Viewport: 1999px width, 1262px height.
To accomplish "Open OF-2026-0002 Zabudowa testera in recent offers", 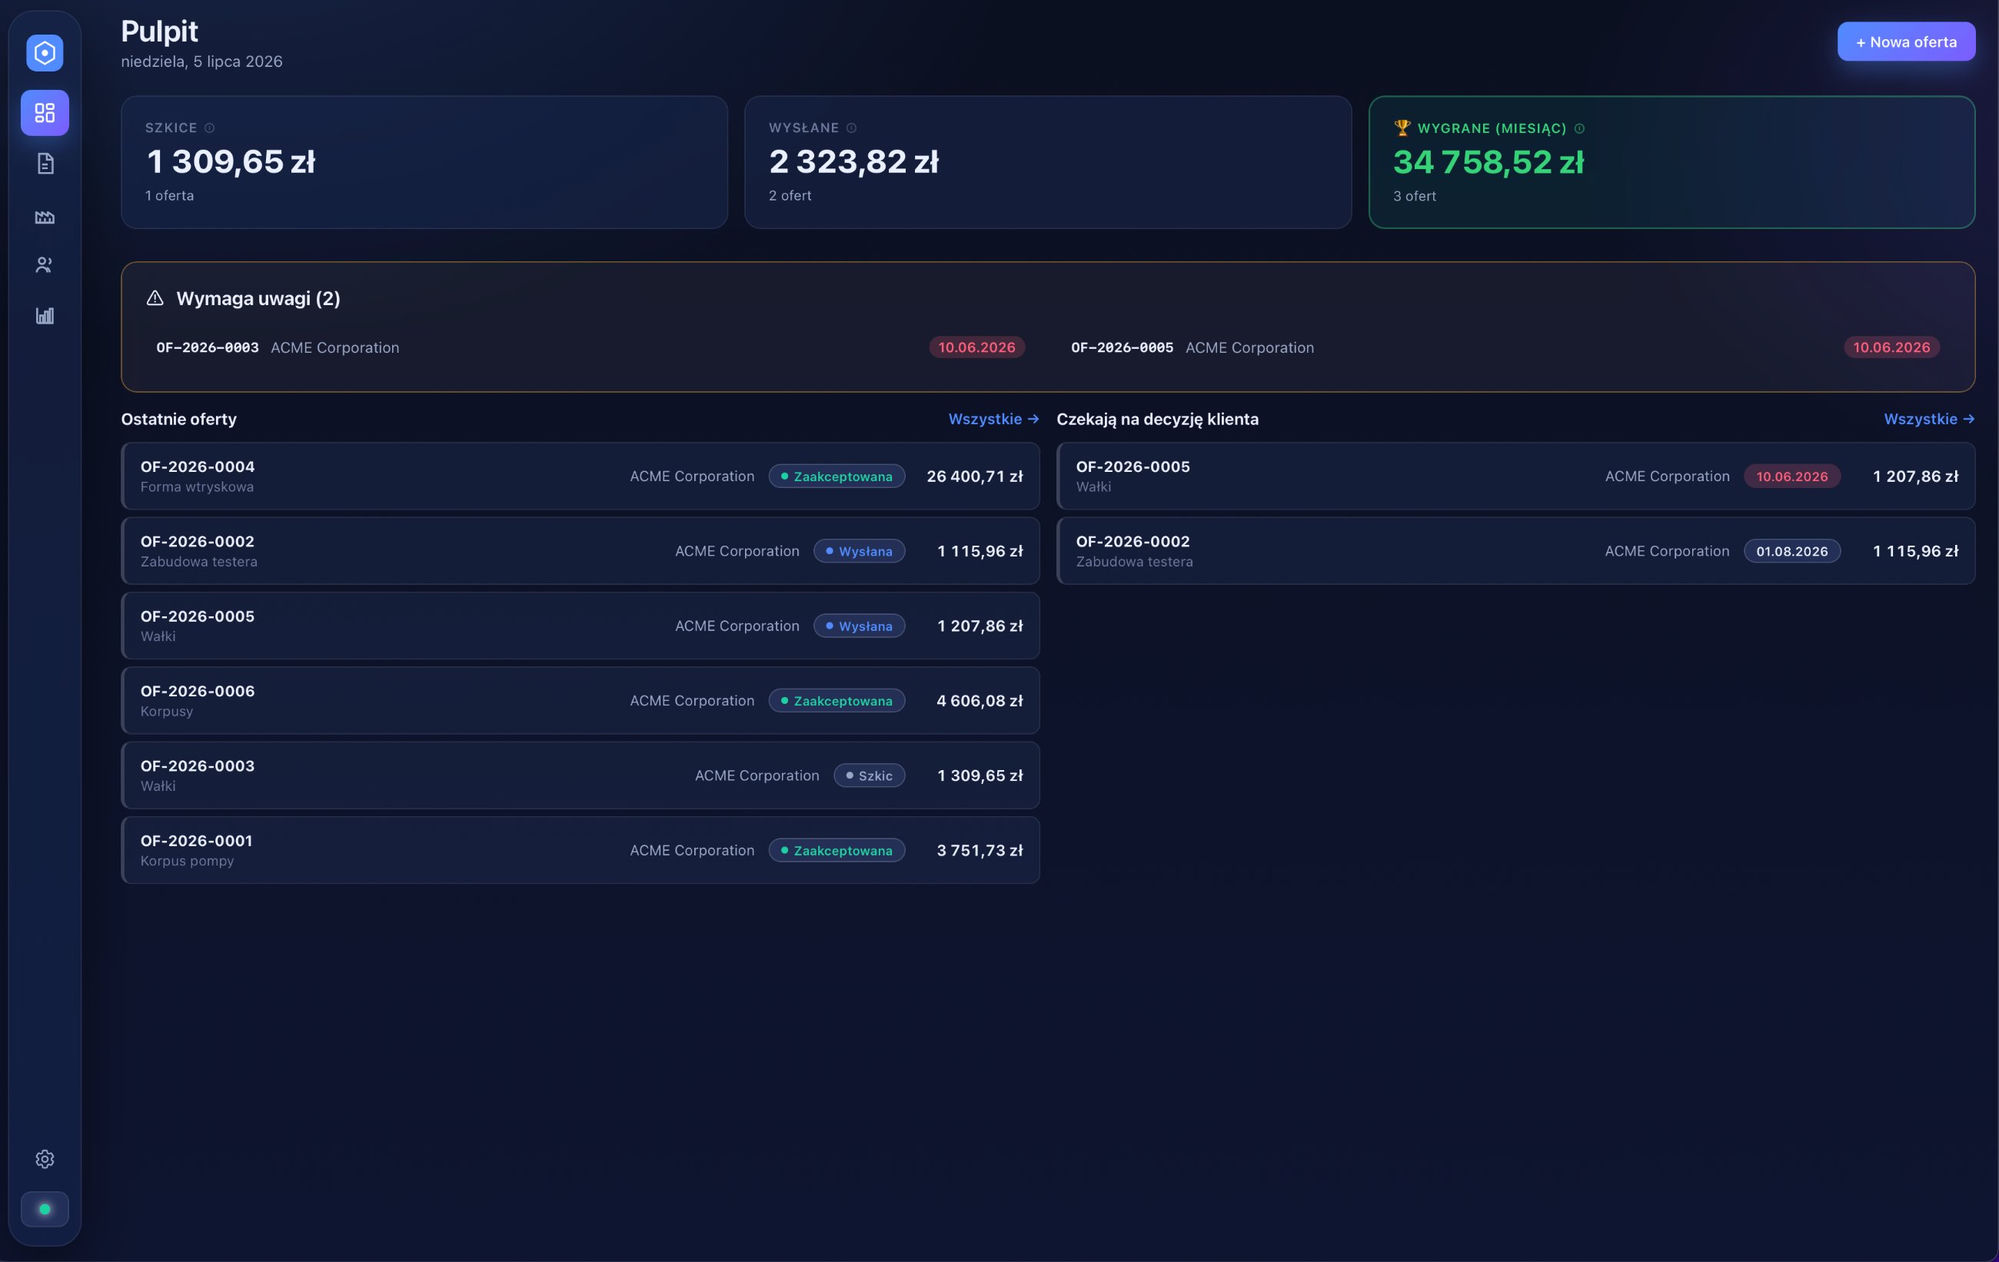I will click(x=580, y=551).
